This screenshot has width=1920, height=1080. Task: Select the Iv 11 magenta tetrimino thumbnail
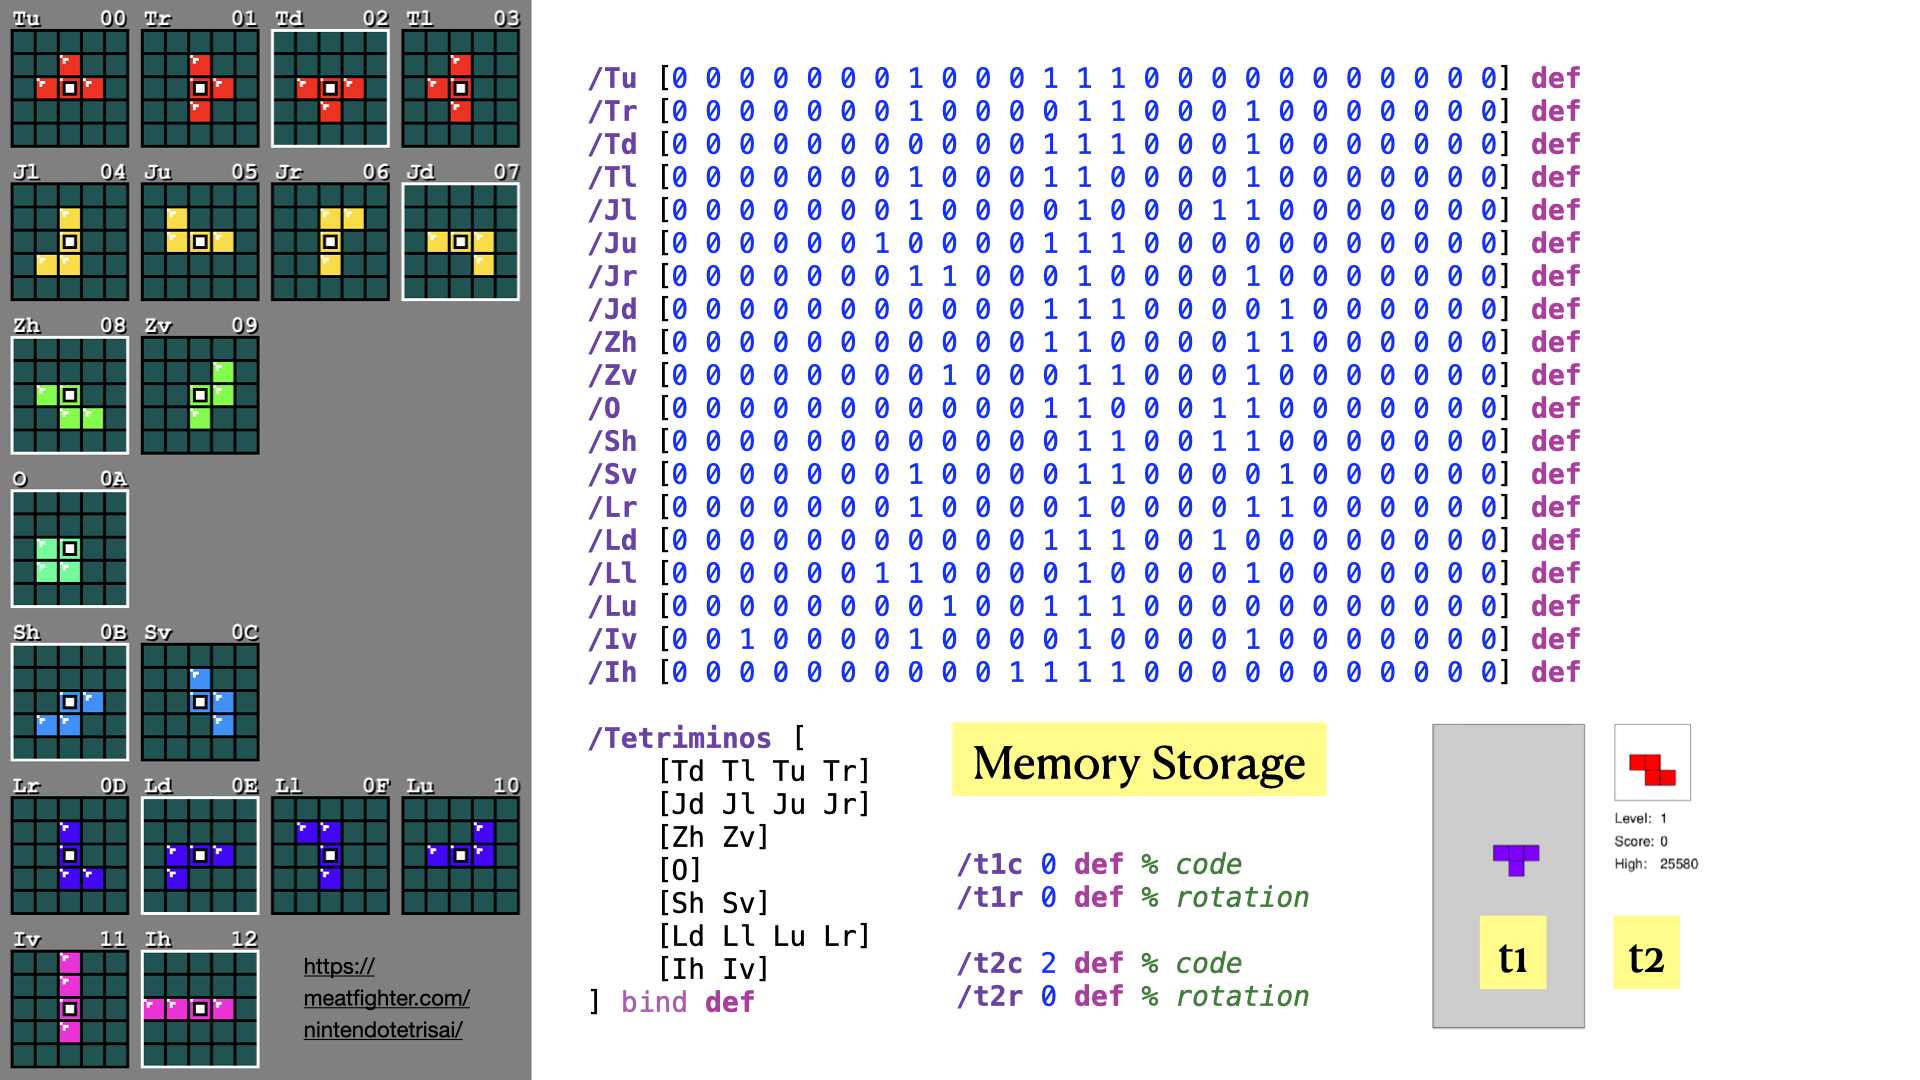70,1009
